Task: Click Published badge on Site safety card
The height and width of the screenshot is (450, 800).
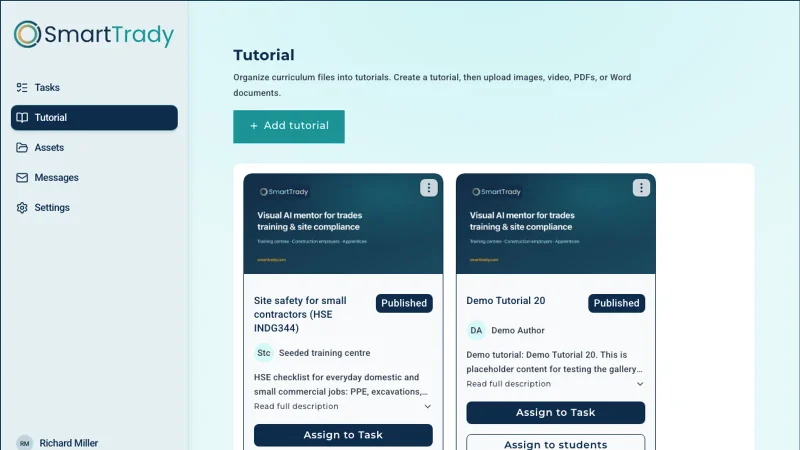Action: click(404, 303)
